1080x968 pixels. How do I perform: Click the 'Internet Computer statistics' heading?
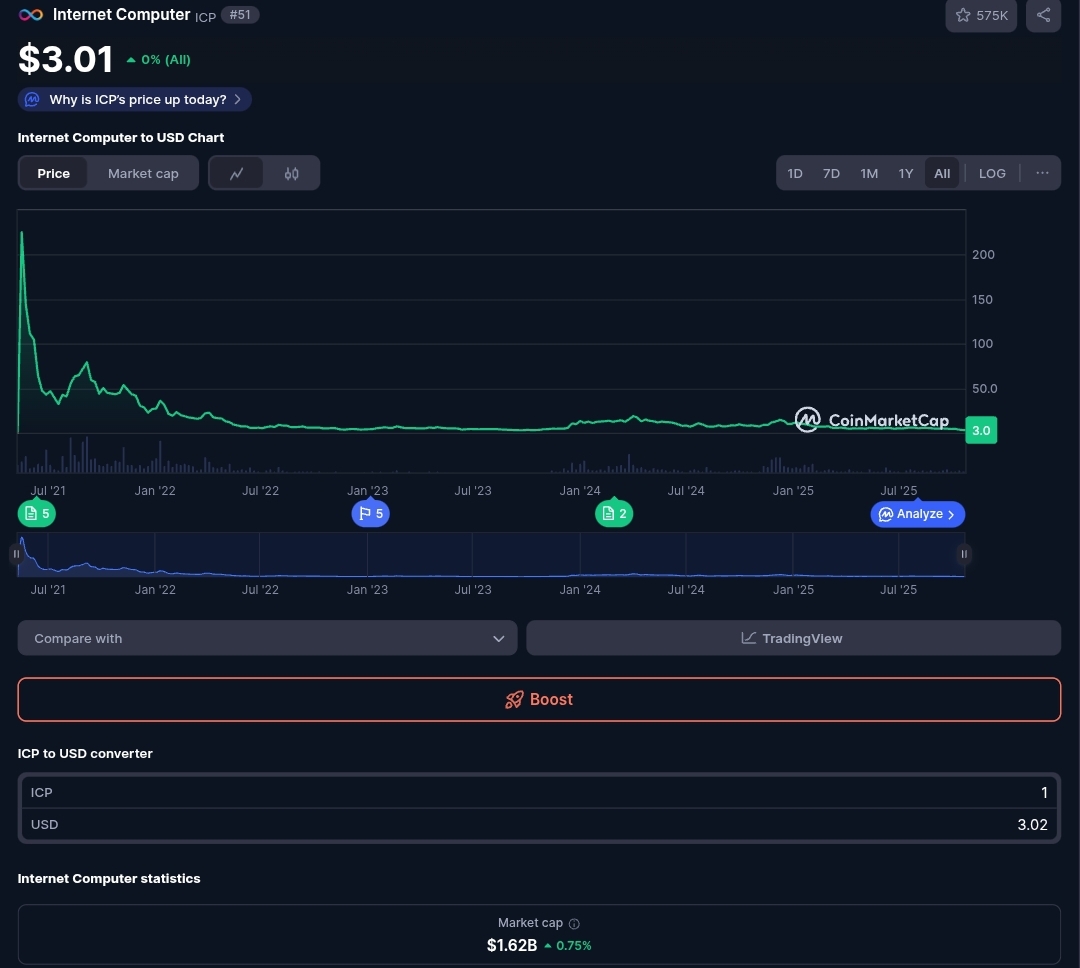tap(109, 878)
